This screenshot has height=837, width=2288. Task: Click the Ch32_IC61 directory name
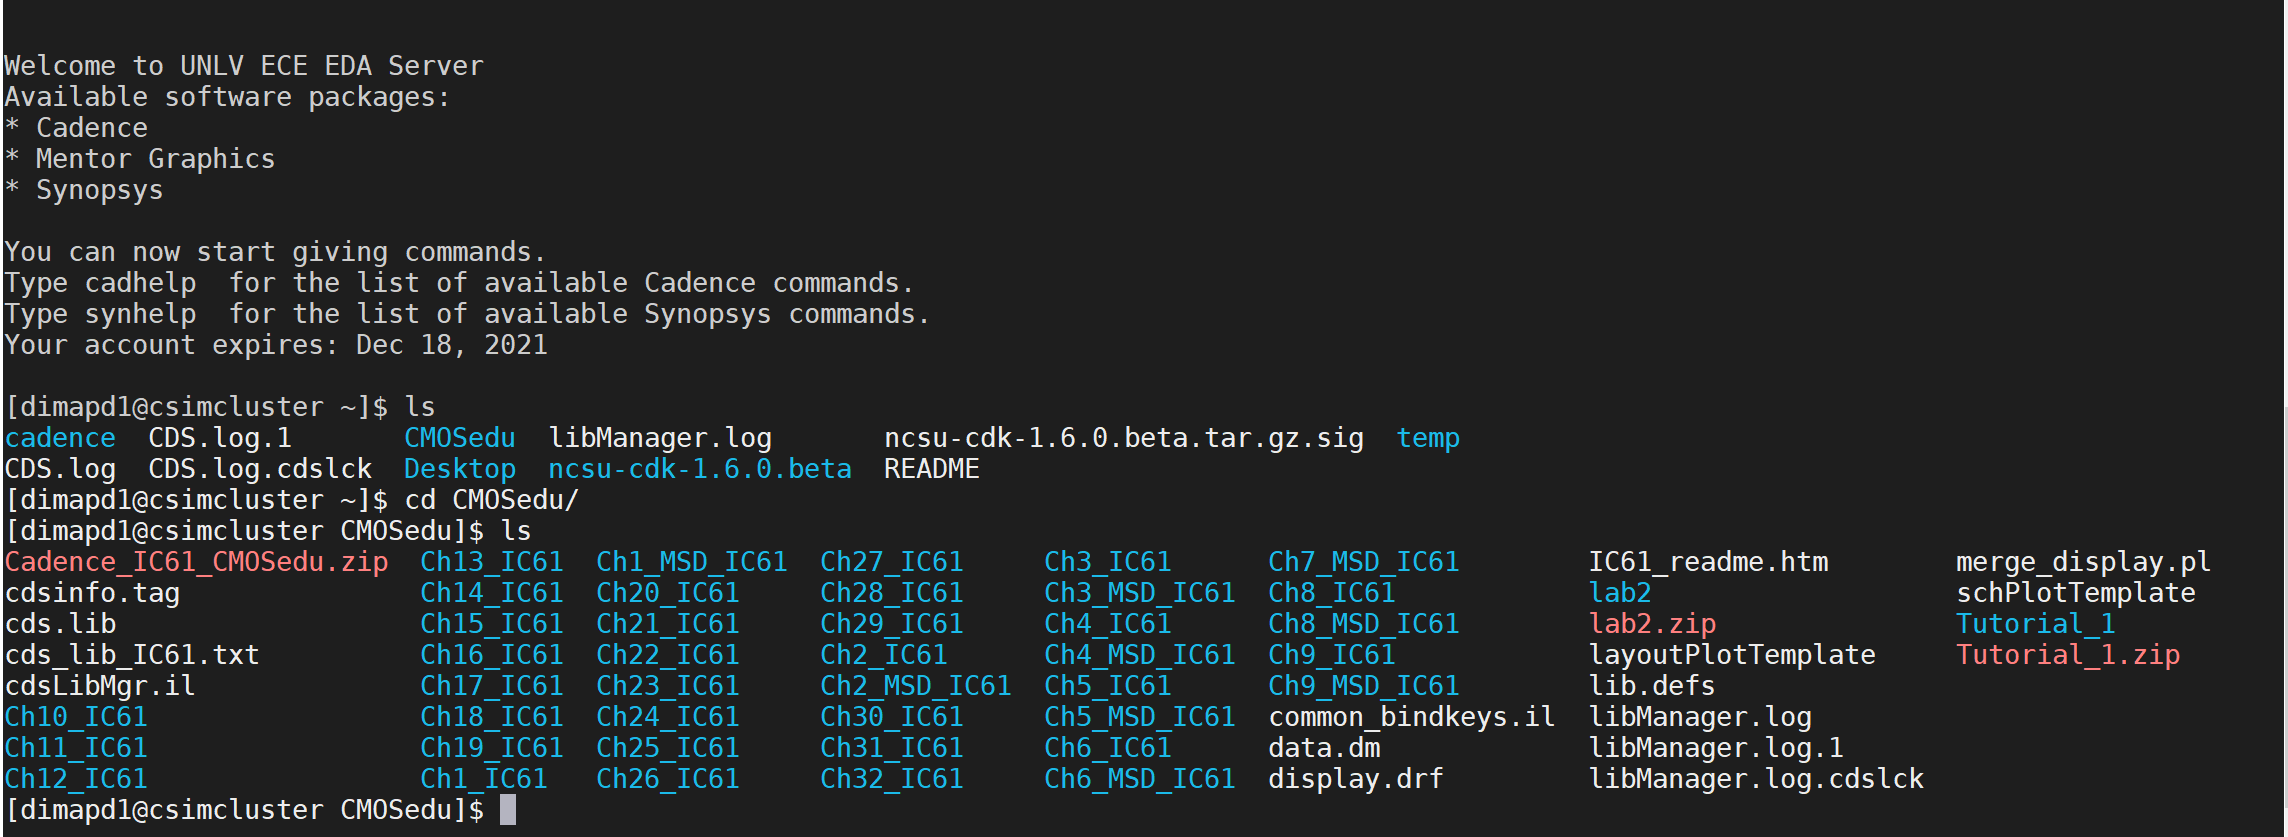(891, 779)
